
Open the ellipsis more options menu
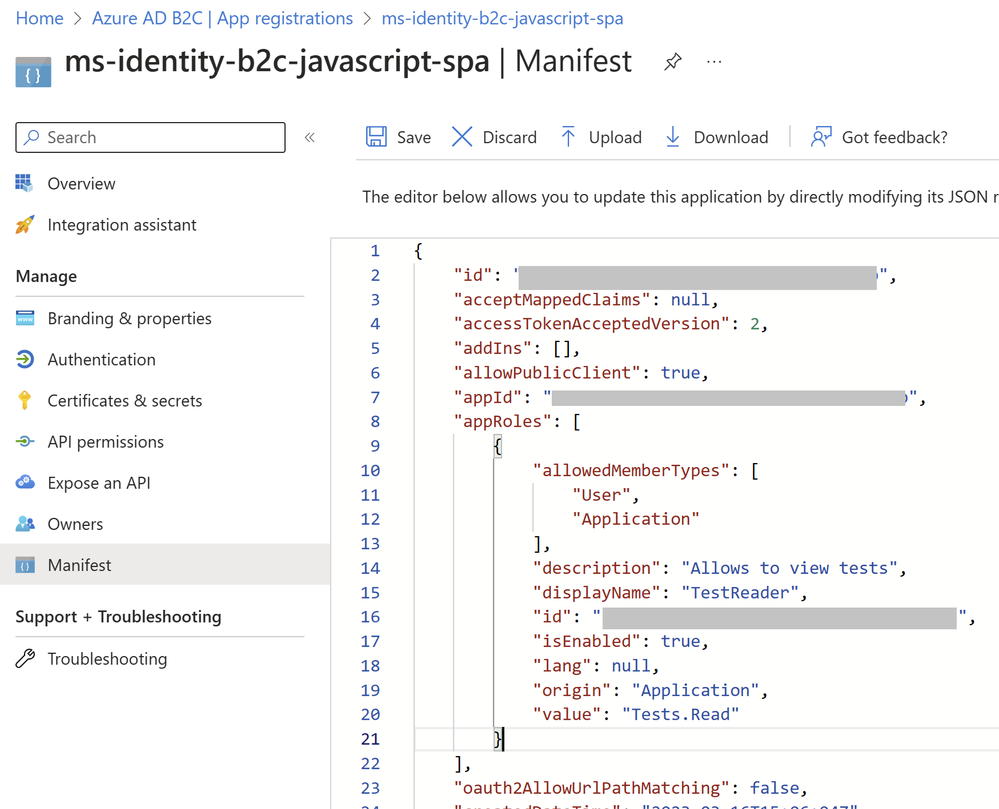click(x=714, y=62)
